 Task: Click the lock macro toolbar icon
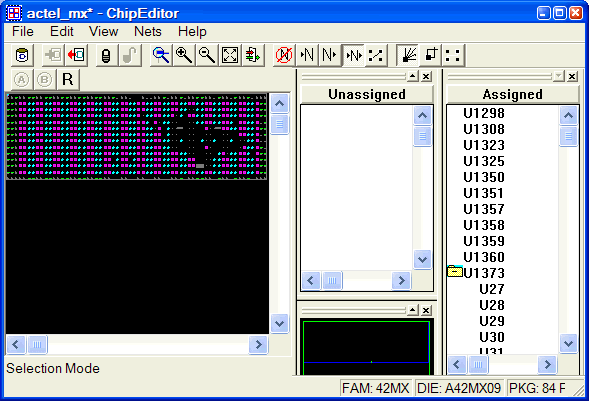pos(106,55)
